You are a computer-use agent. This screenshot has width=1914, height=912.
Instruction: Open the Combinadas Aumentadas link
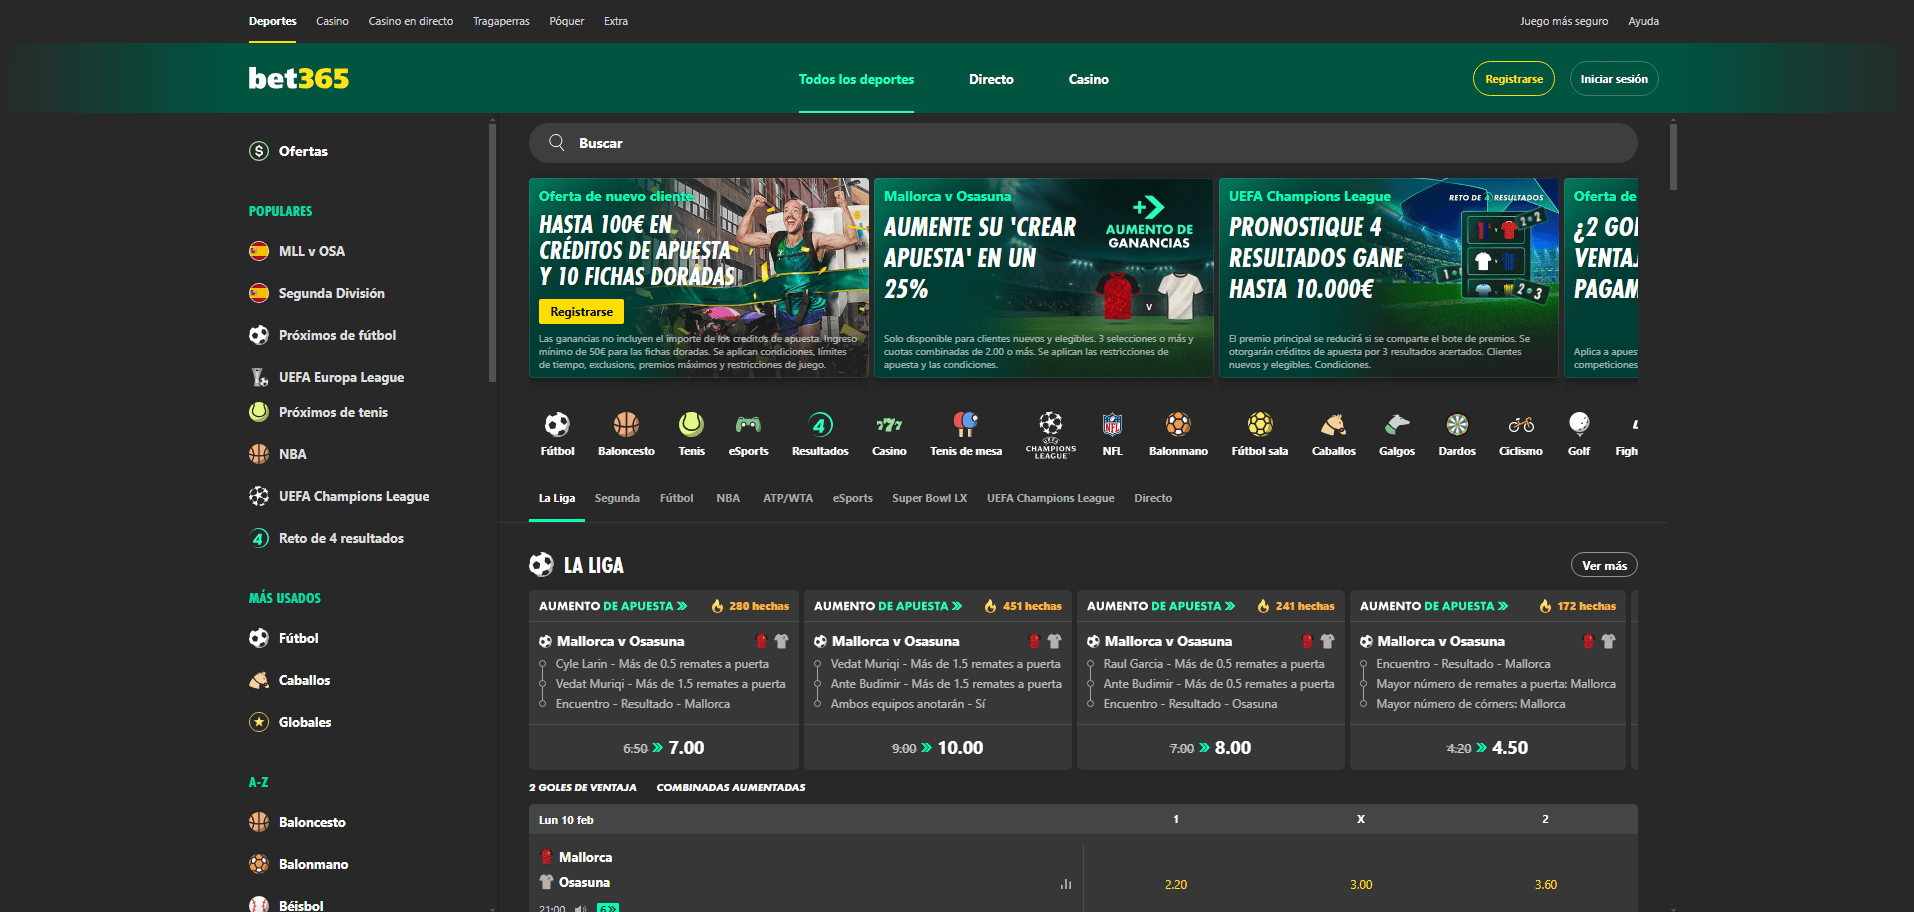(x=730, y=788)
